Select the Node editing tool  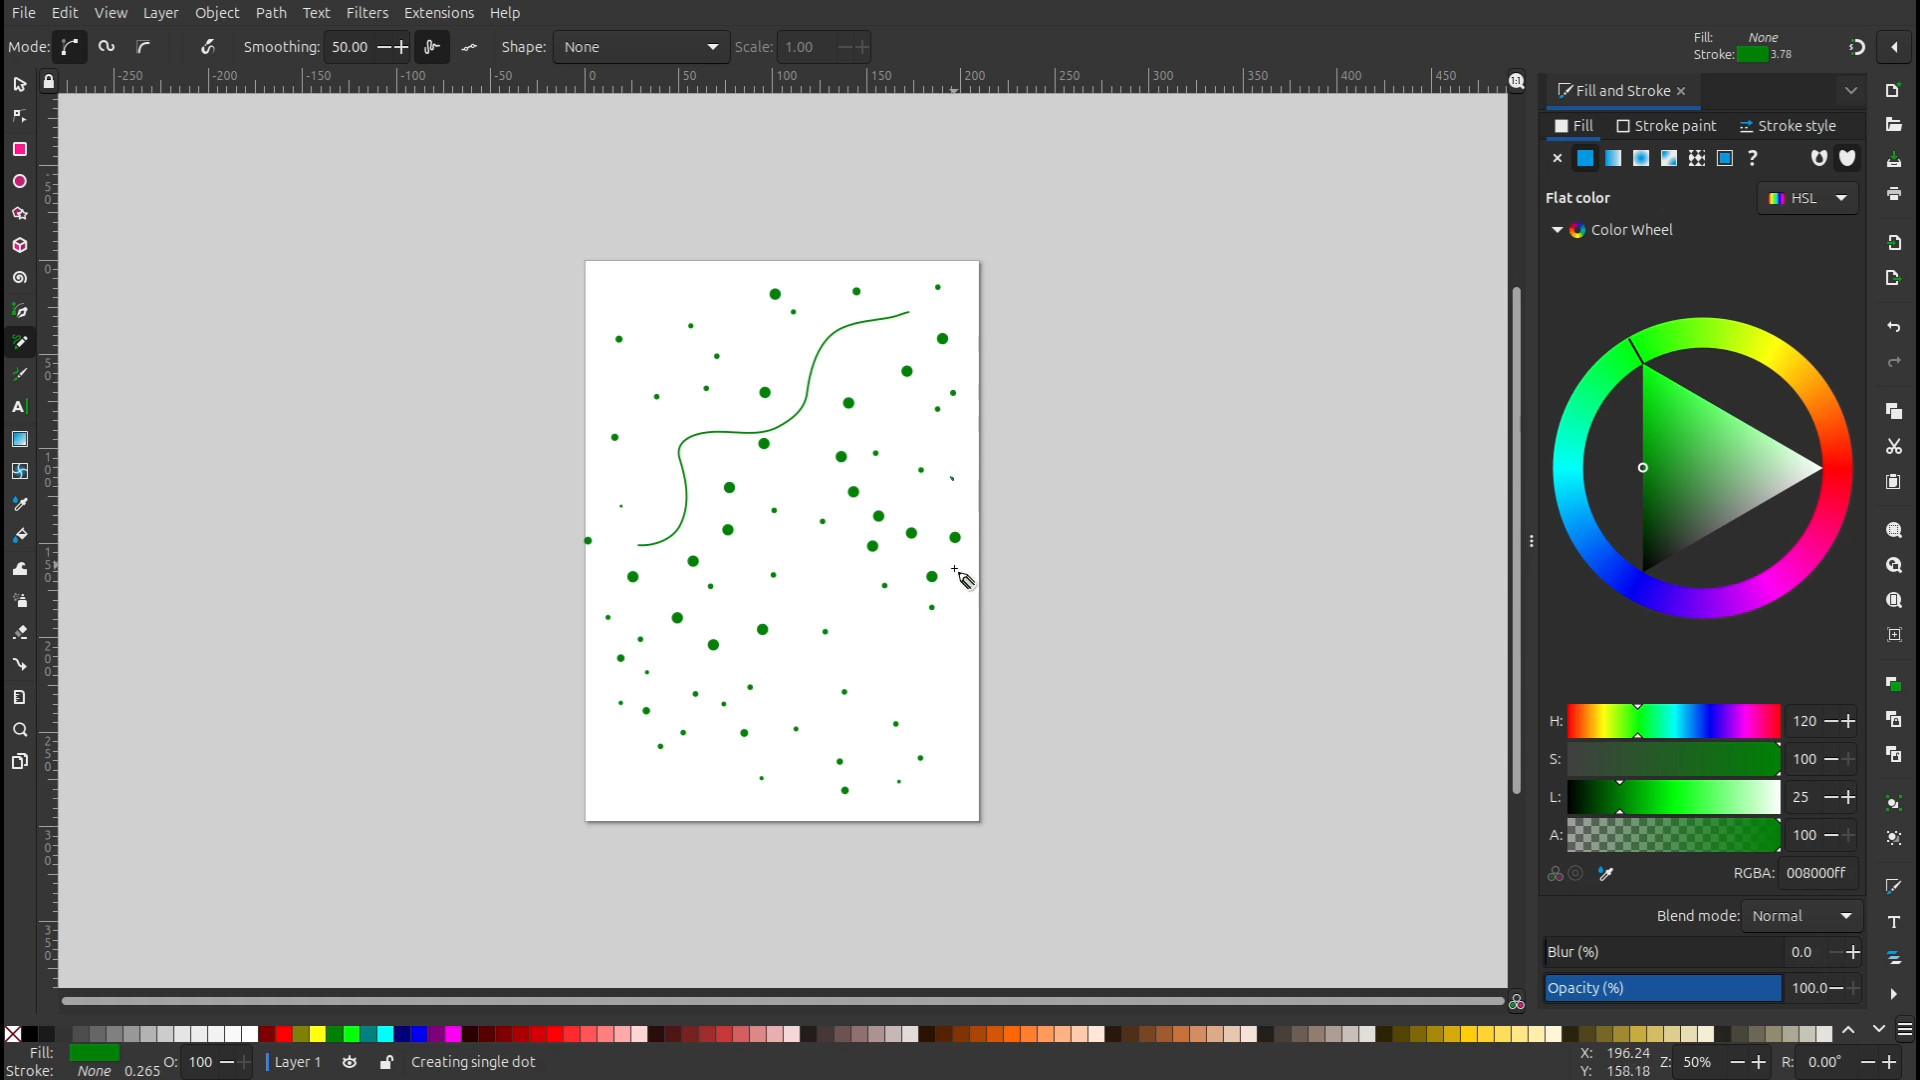(19, 117)
